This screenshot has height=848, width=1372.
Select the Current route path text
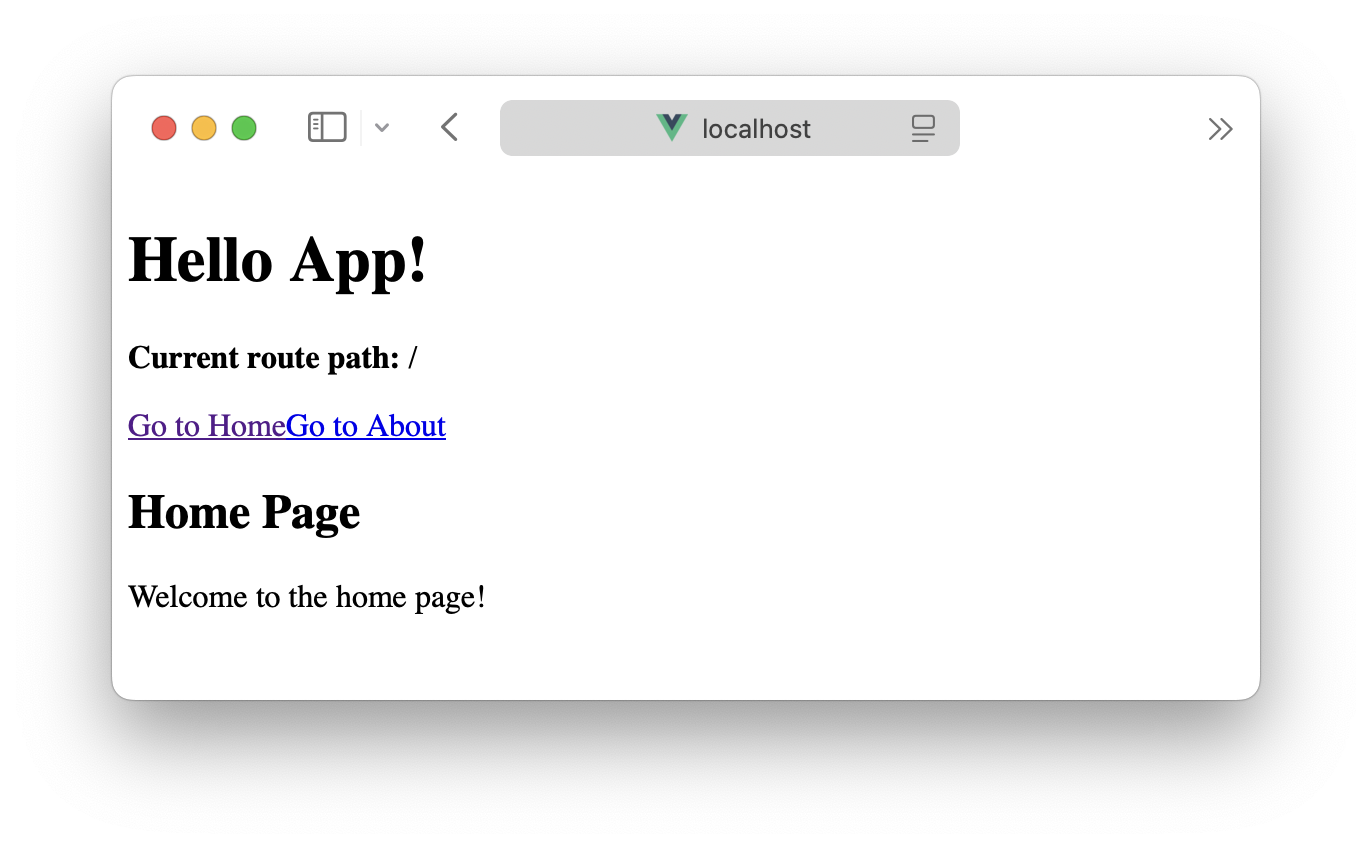point(263,358)
